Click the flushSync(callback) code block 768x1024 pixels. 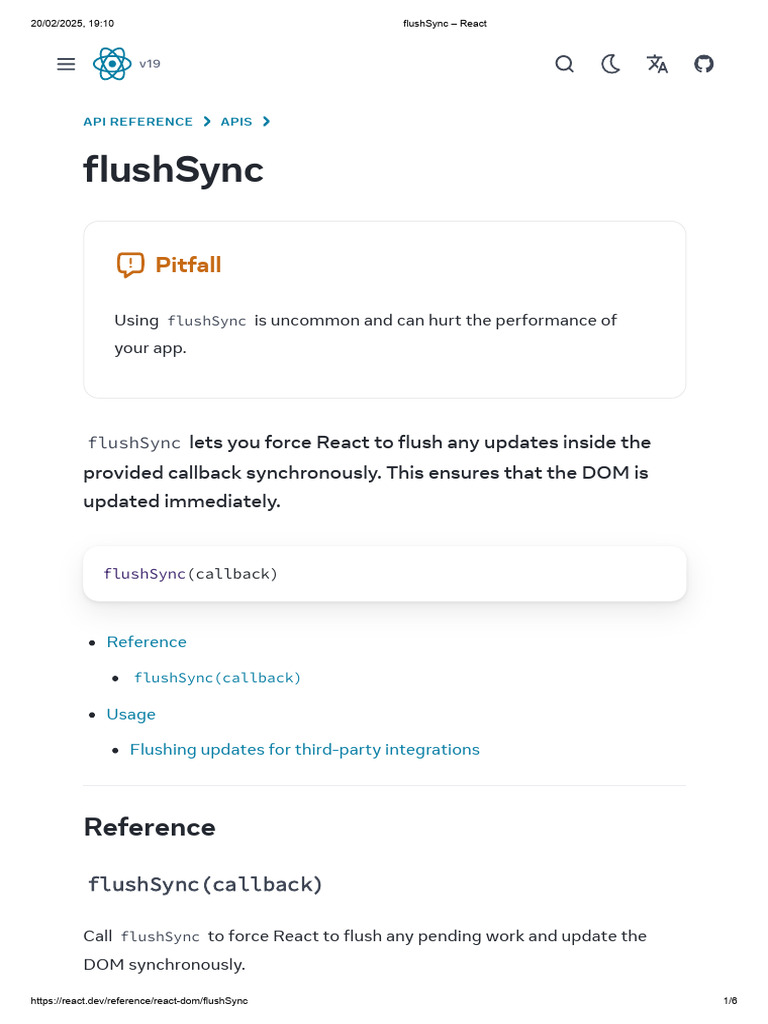tap(384, 574)
